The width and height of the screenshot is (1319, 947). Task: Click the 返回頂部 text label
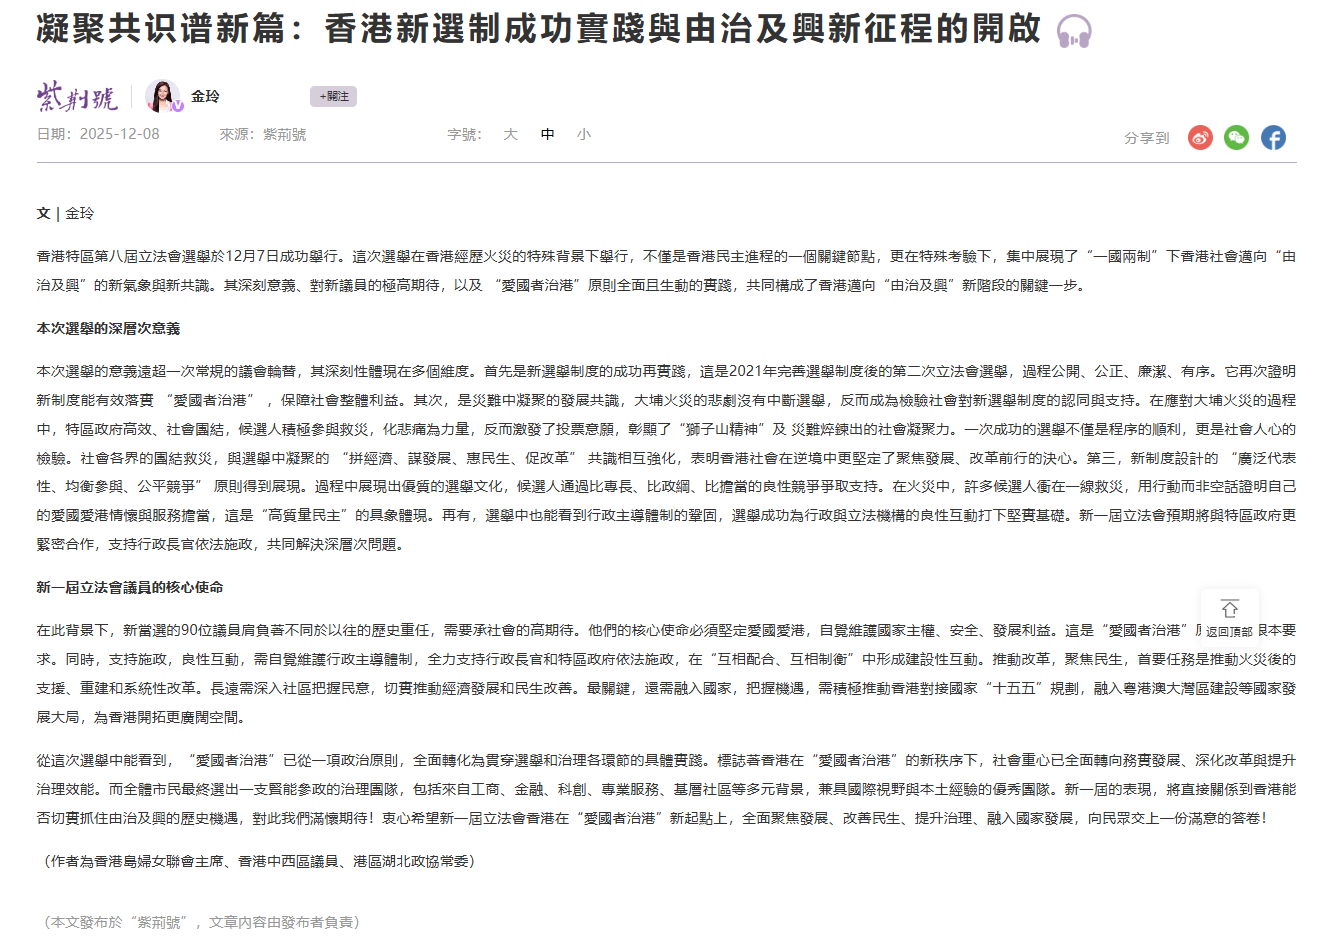pos(1229,632)
